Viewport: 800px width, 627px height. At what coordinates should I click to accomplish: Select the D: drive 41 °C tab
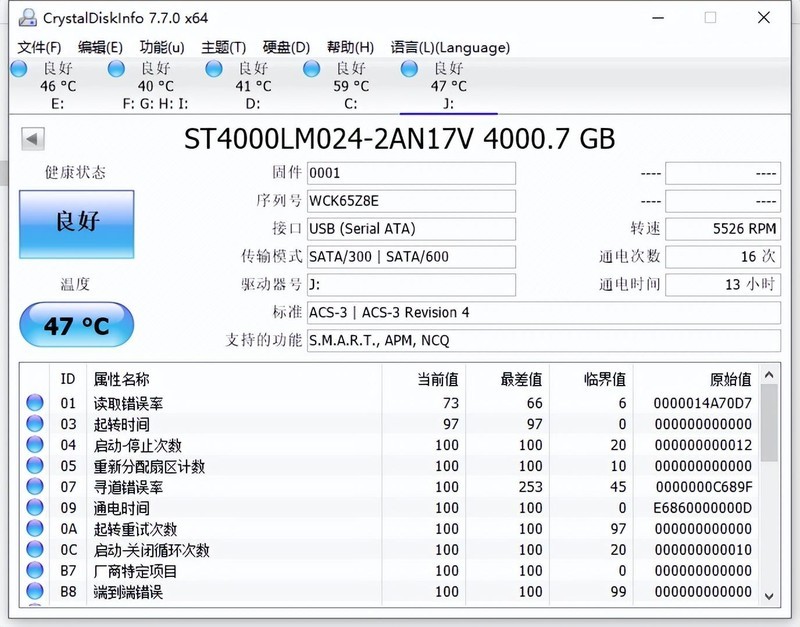click(x=253, y=86)
